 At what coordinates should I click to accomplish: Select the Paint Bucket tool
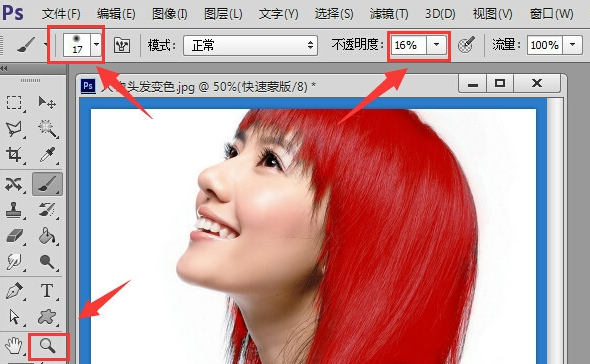47,236
